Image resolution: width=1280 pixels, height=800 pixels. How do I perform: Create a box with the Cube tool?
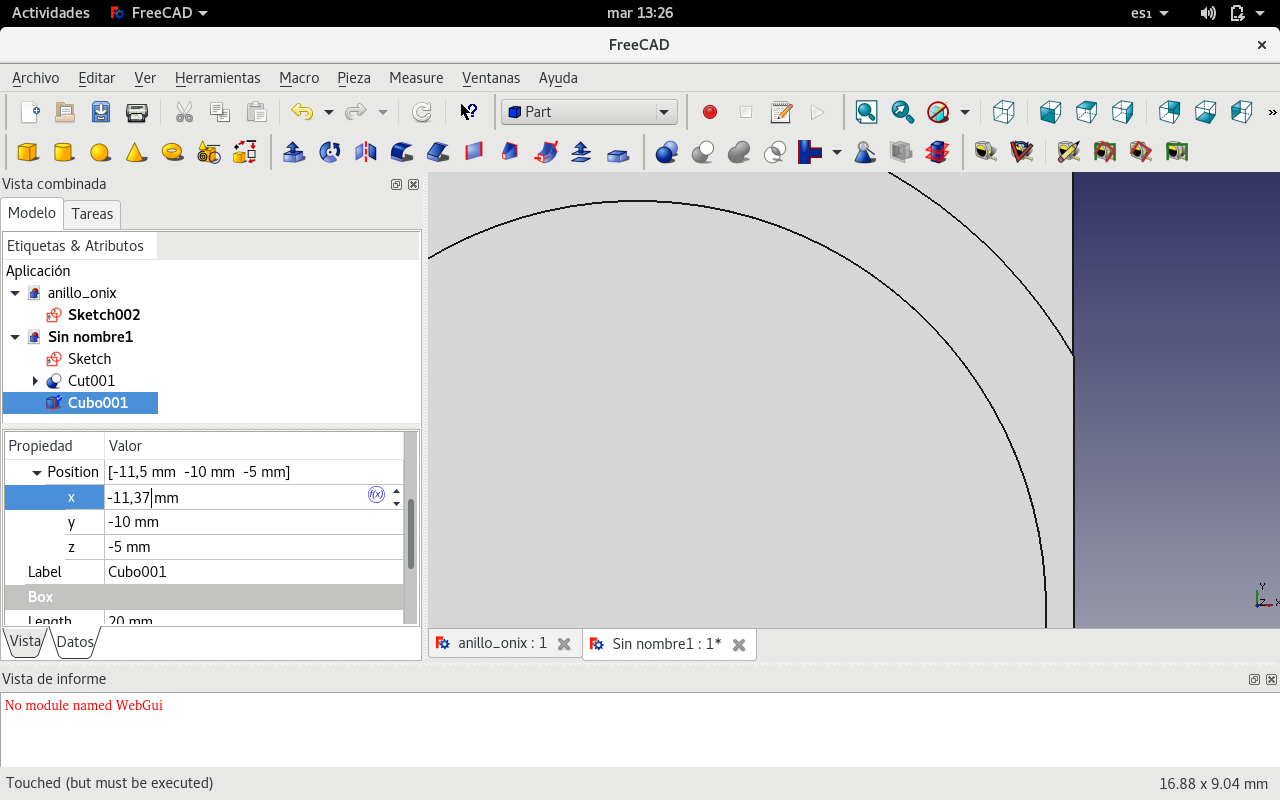[28, 152]
